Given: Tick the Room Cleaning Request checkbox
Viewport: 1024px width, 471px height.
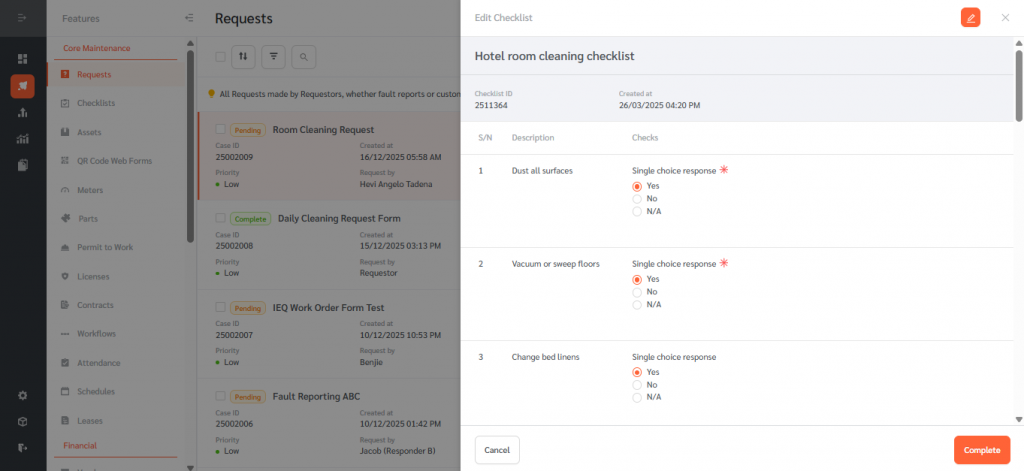Looking at the screenshot, I should (x=221, y=130).
